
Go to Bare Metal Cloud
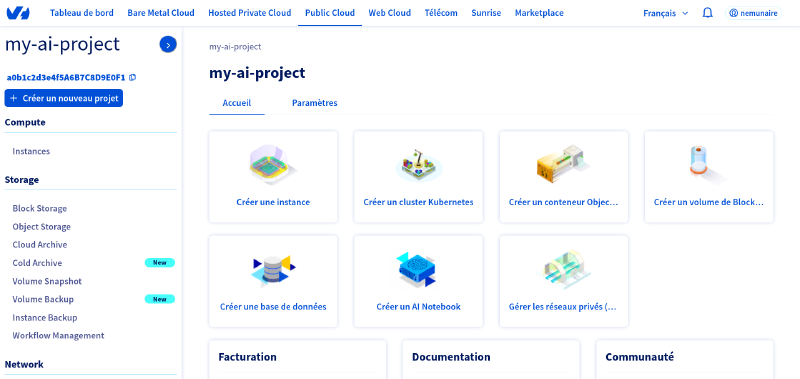(x=161, y=13)
